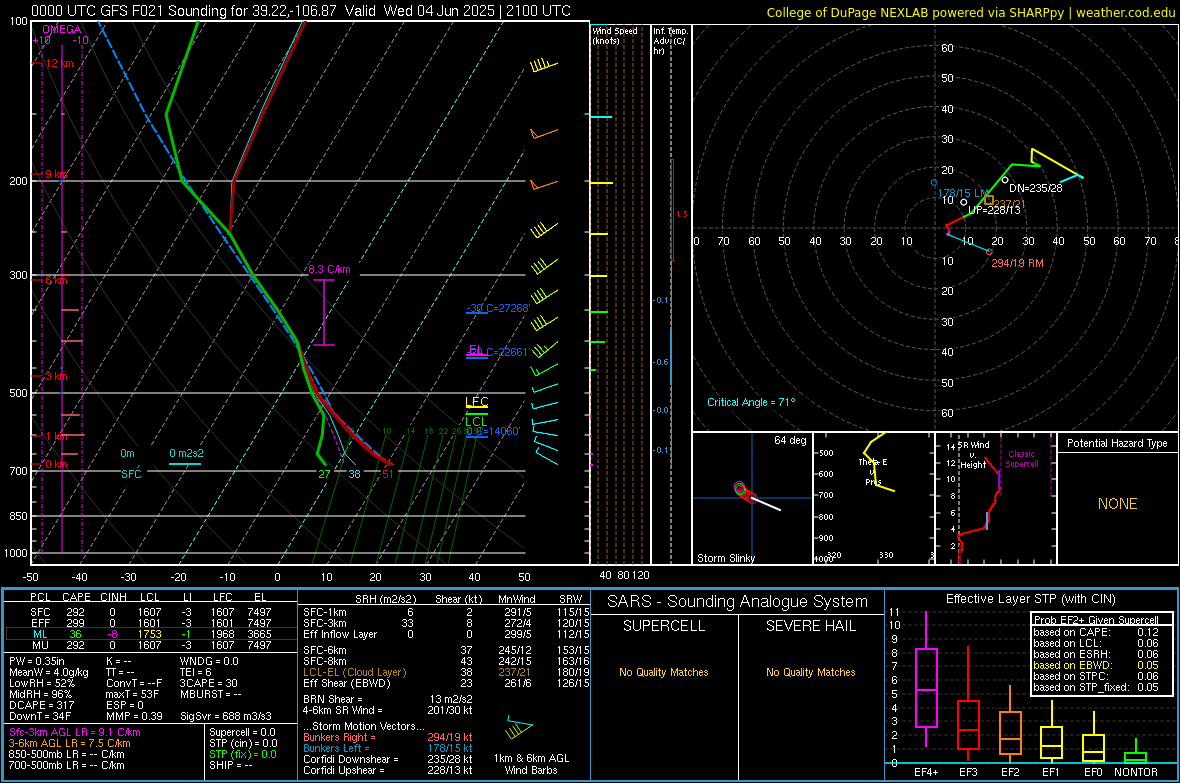Click 'No Quality Matches' under SUPERCELL

point(664,672)
